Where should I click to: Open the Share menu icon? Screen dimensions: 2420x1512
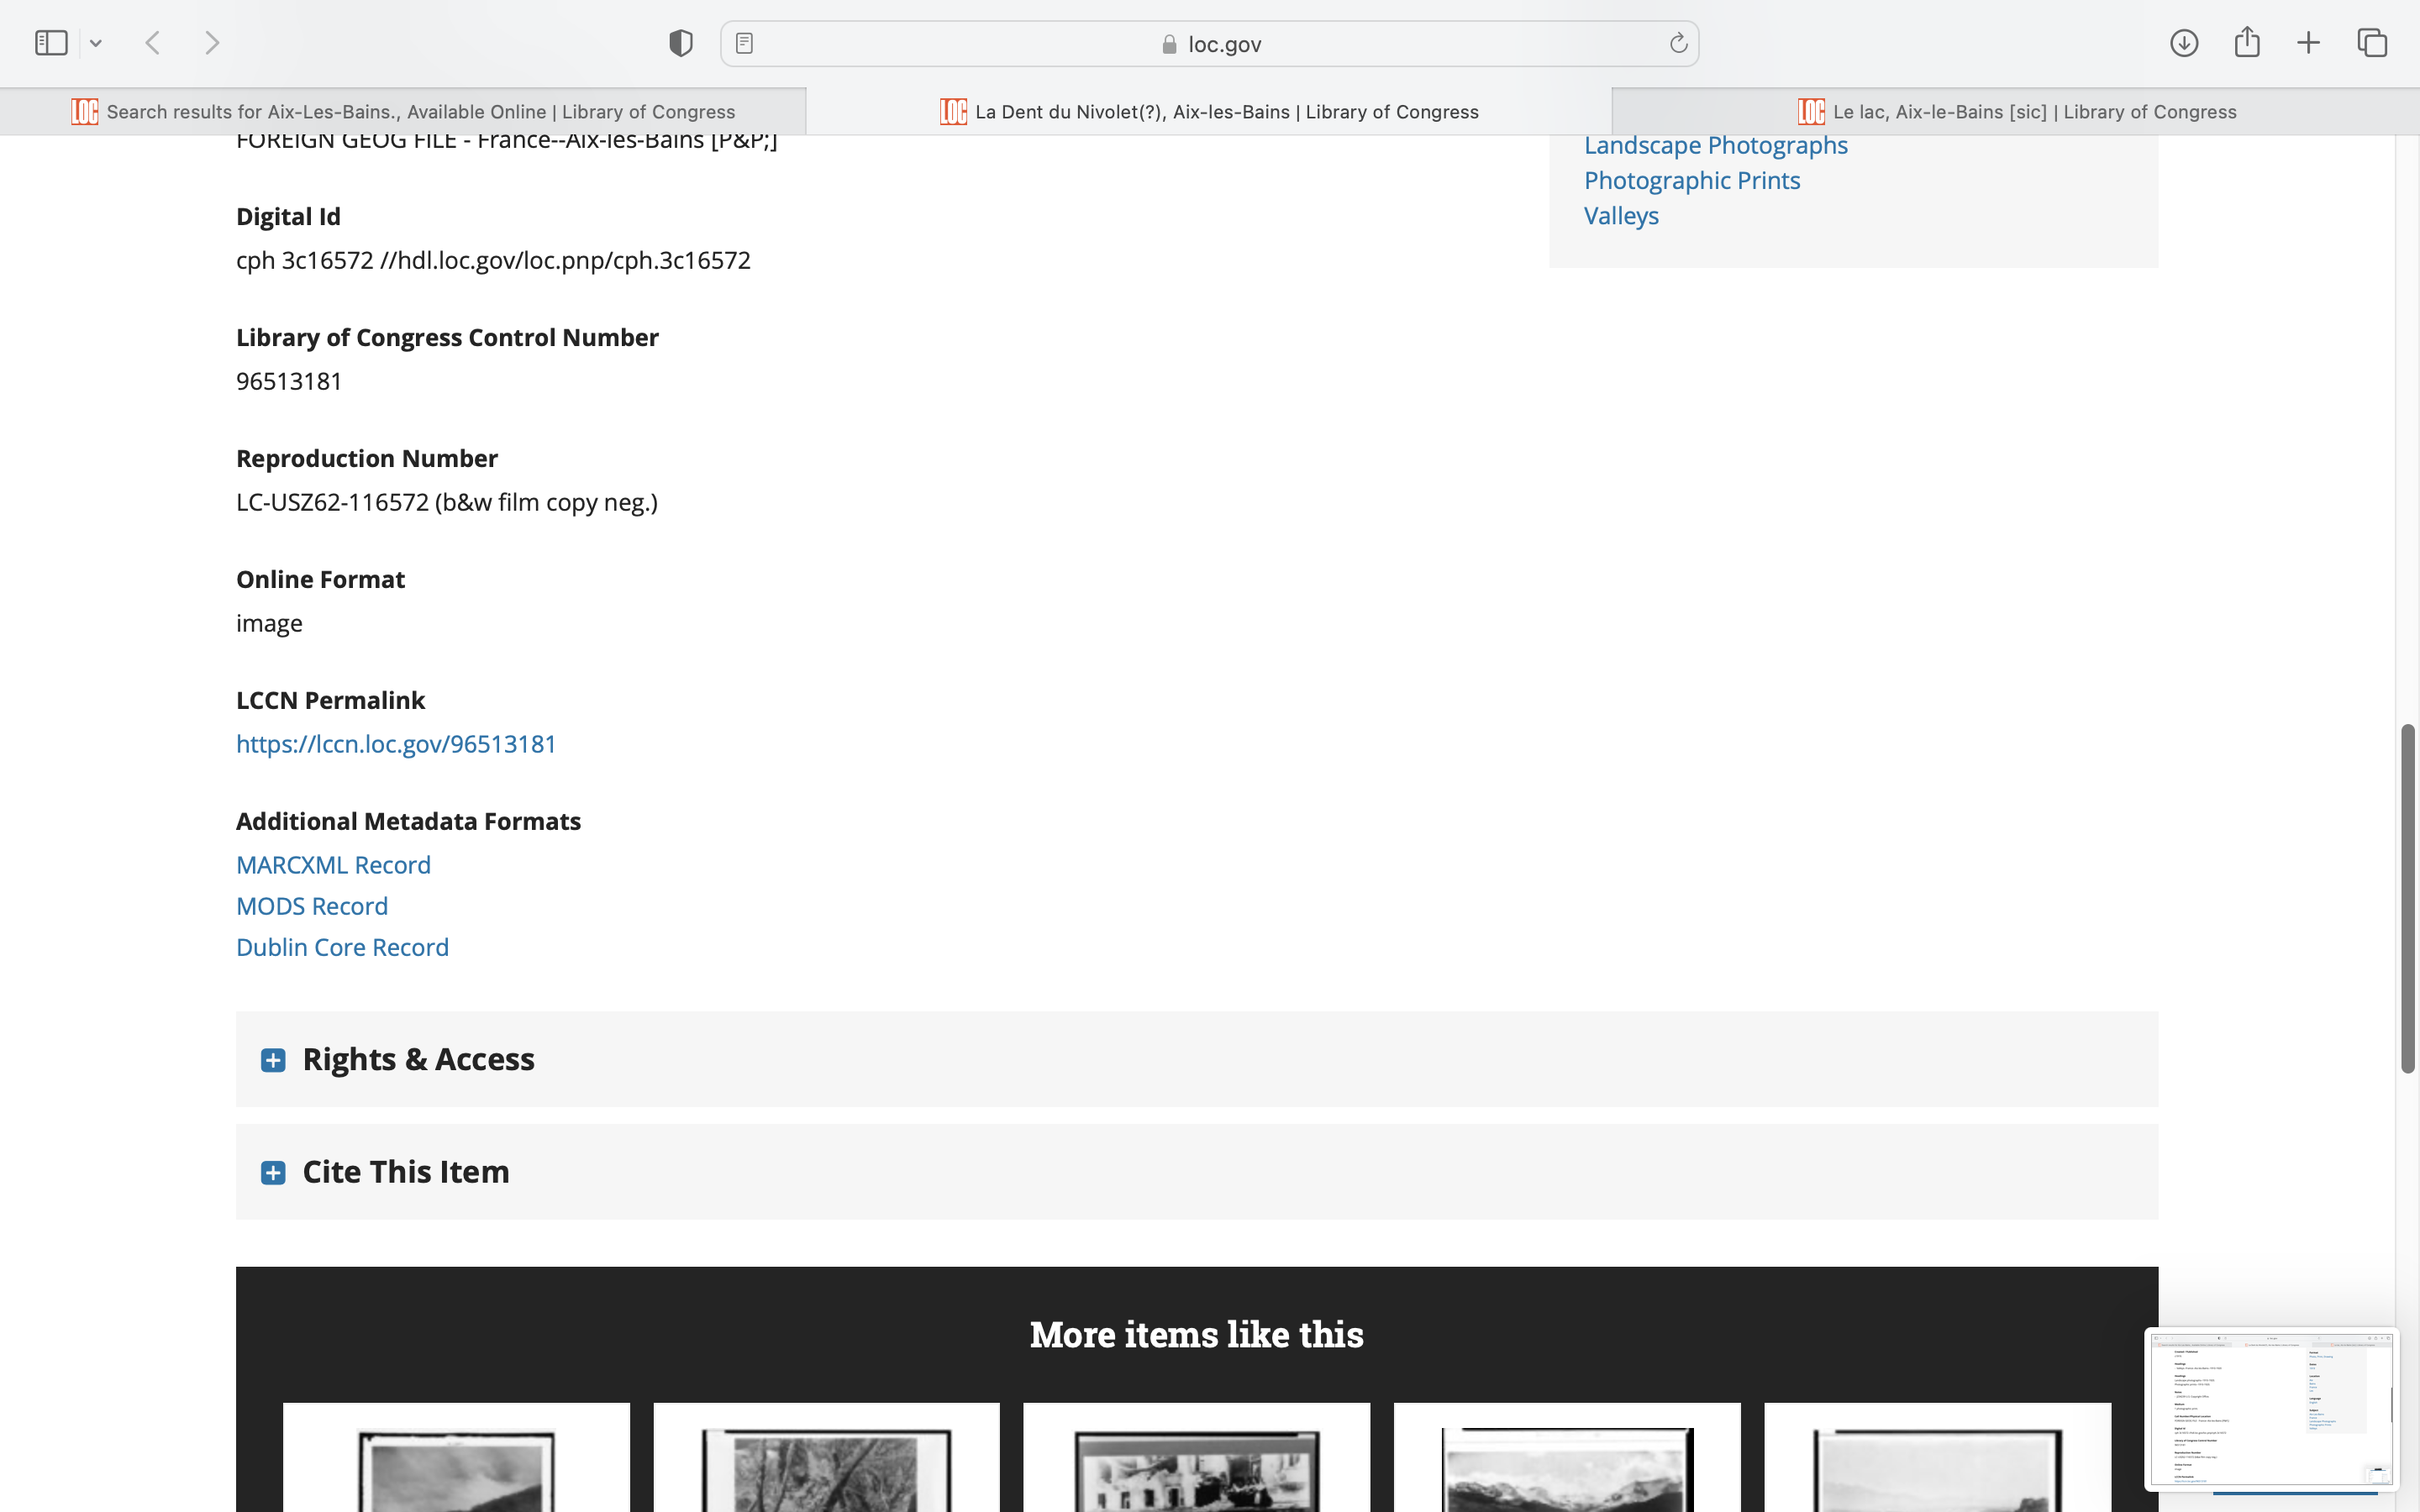point(2246,43)
